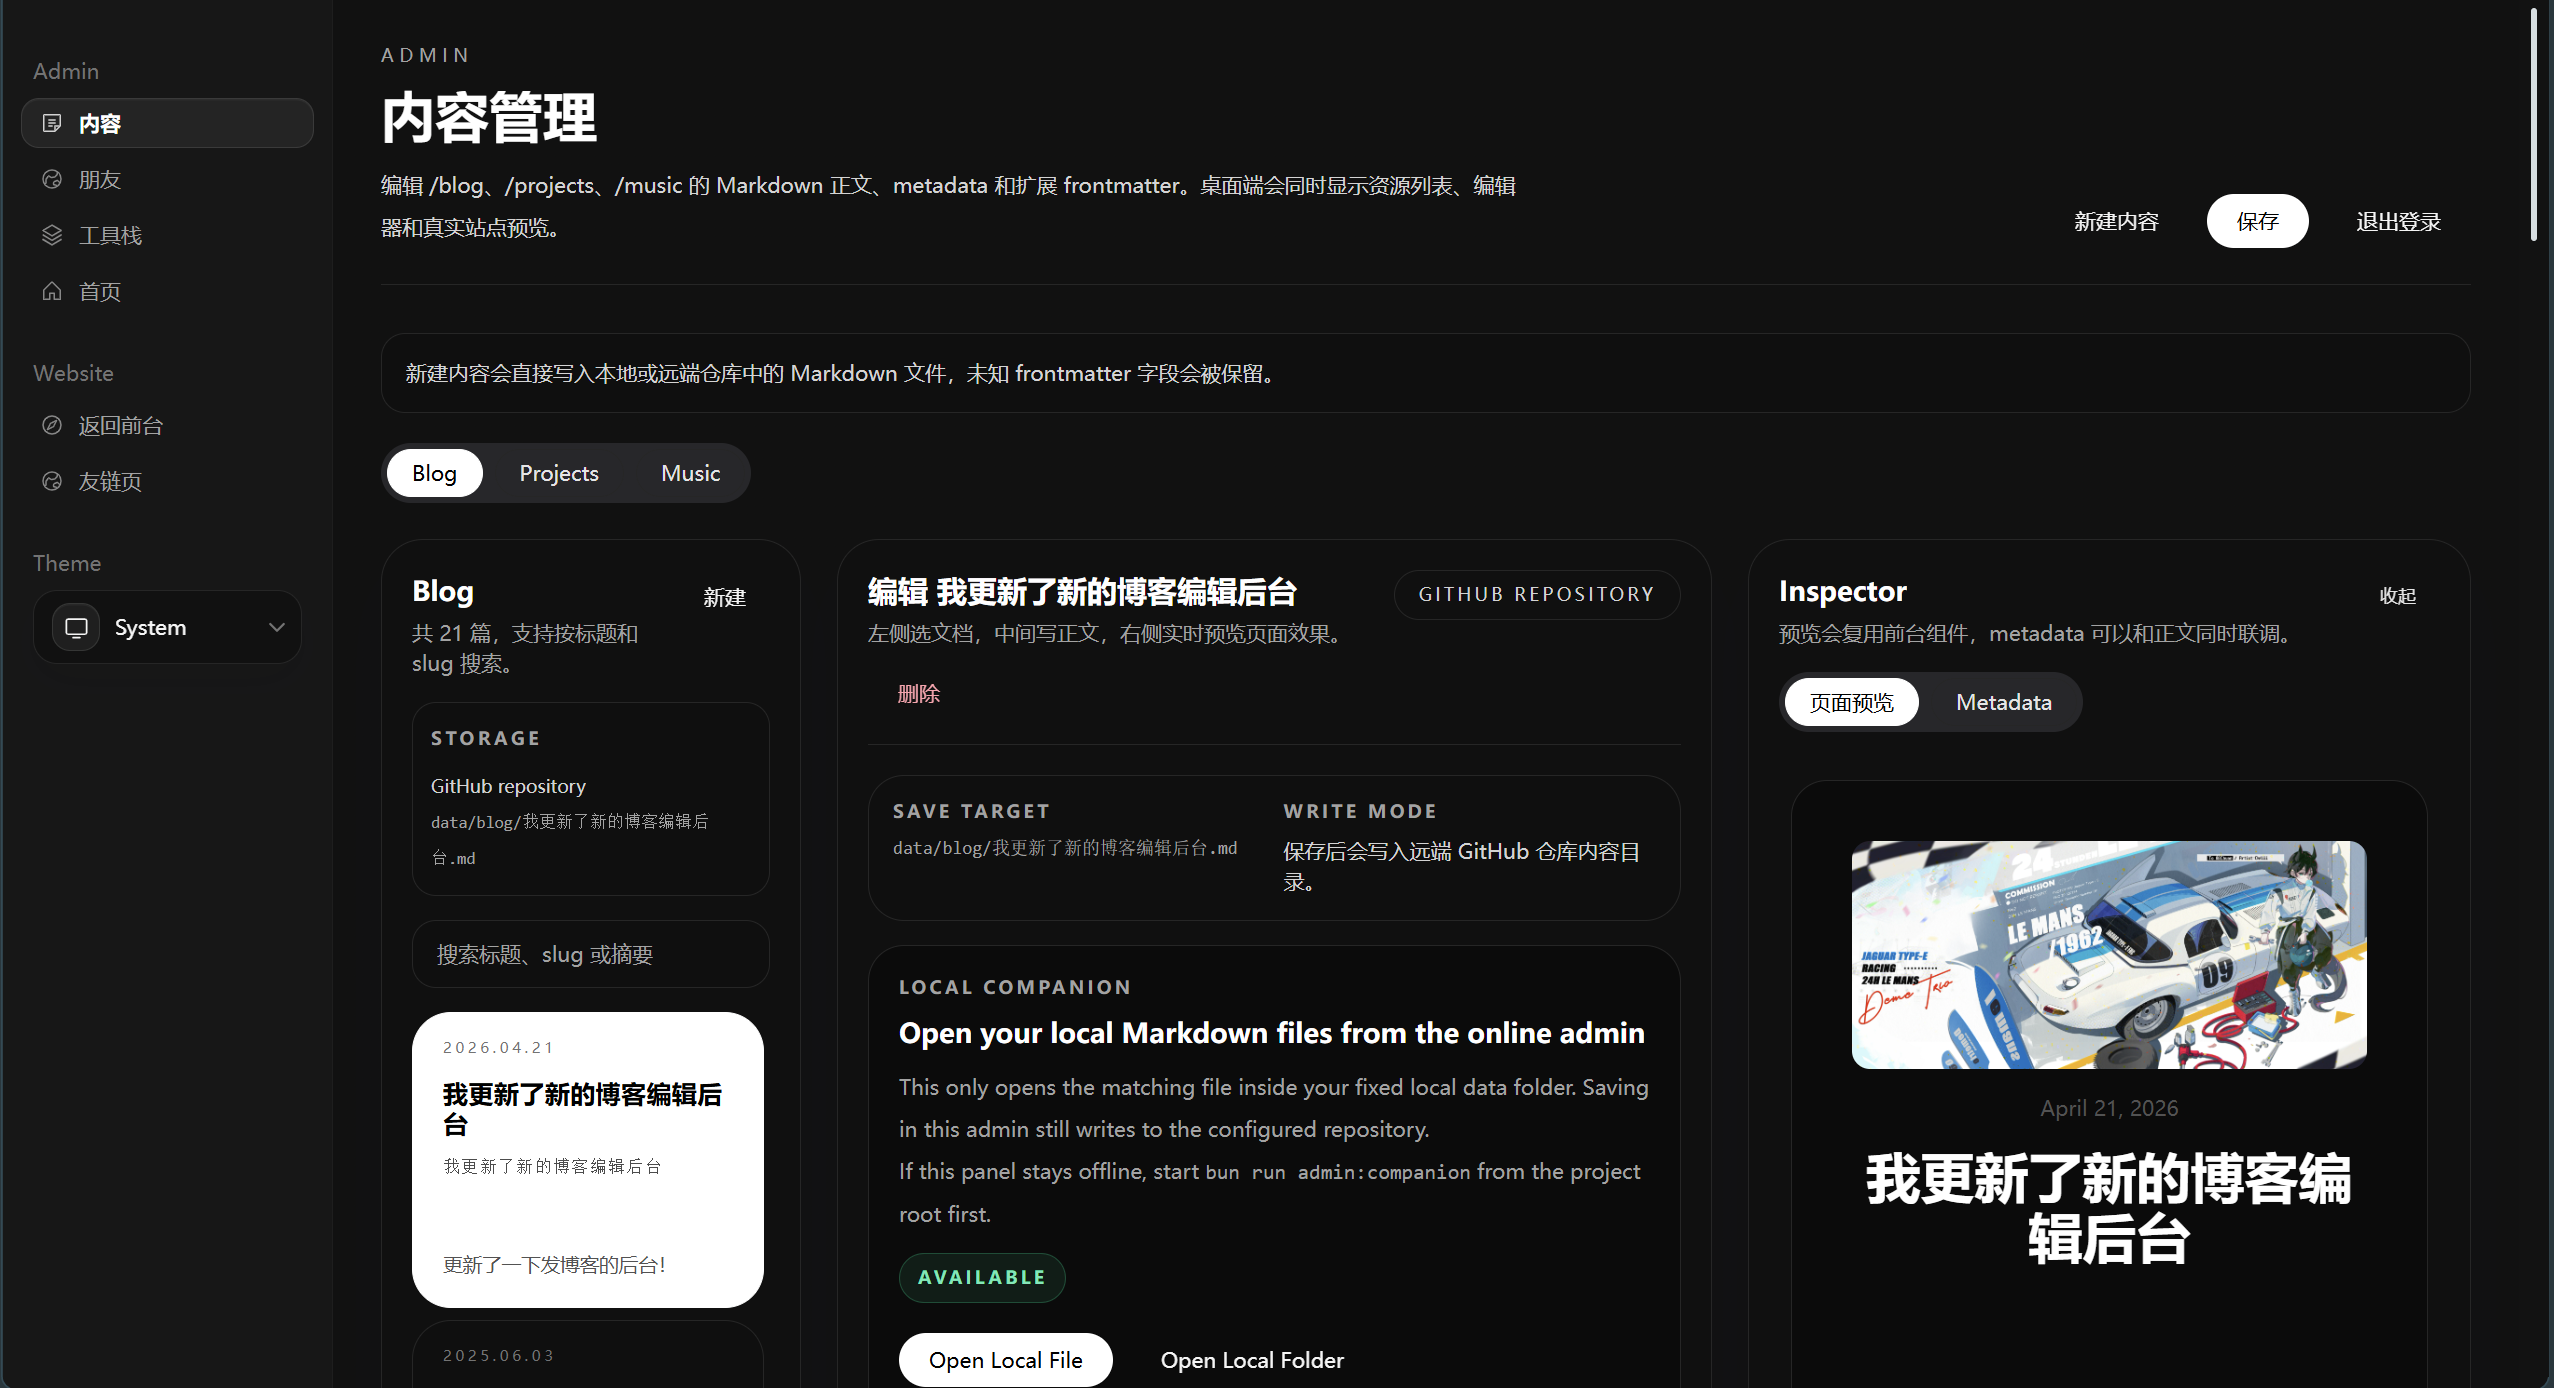Screen dimensions: 2554x1388
Task: Collapse Inspector with 收起 button
Action: 2397,595
